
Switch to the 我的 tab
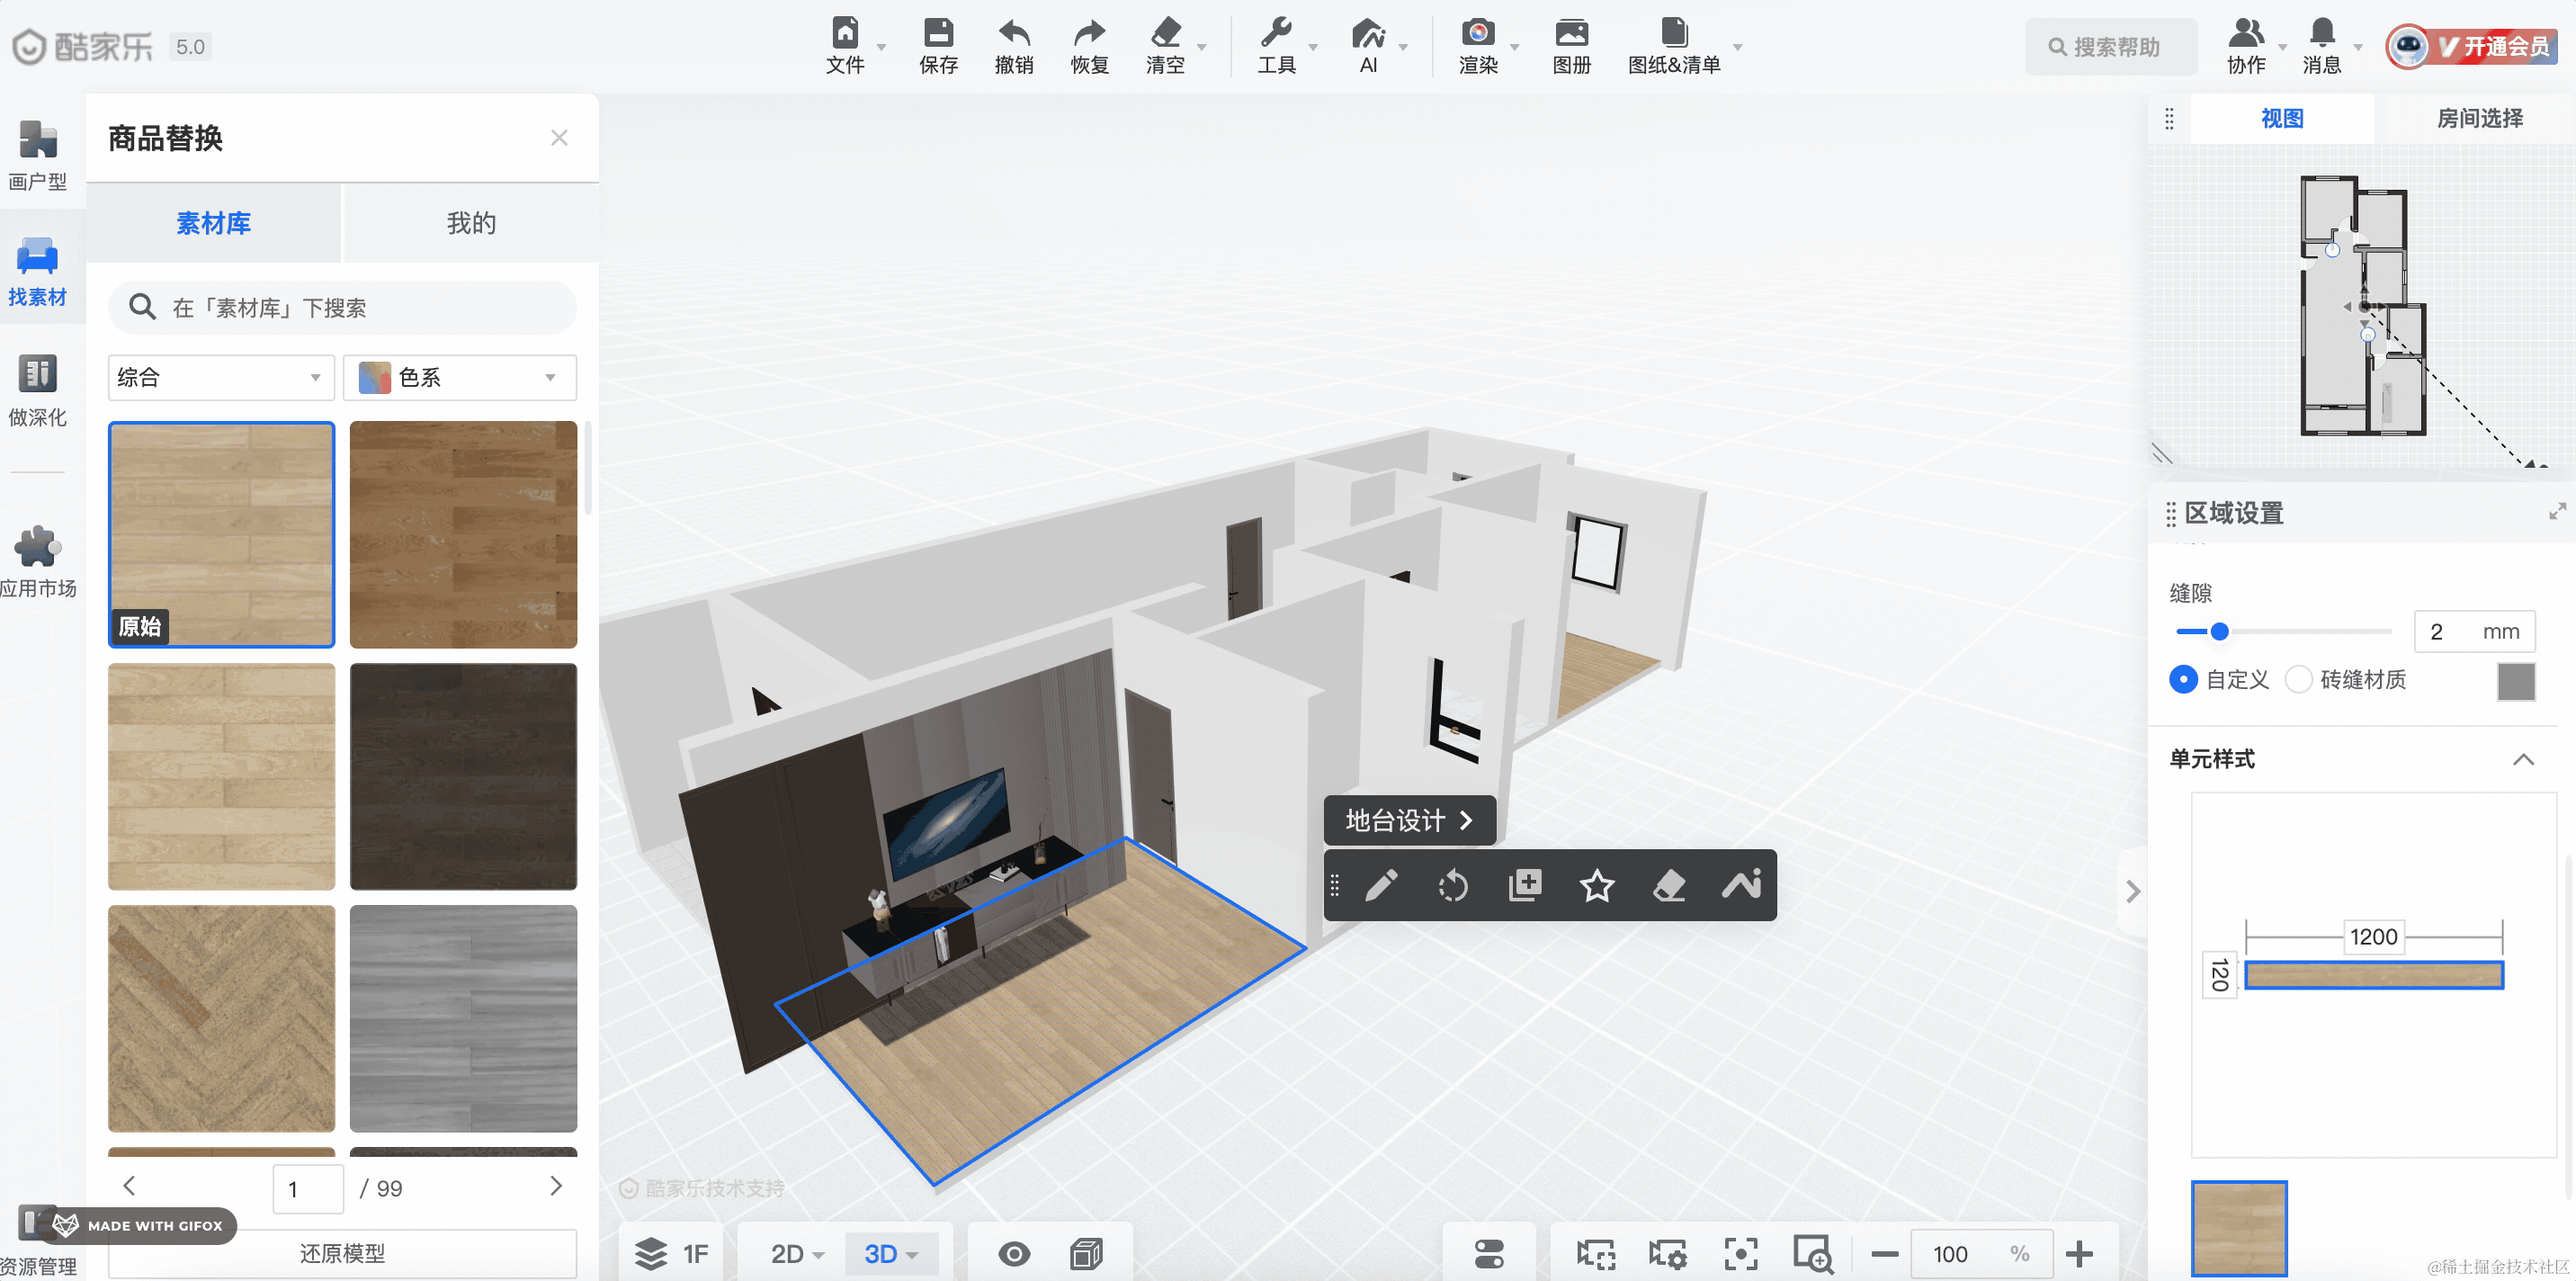point(471,223)
